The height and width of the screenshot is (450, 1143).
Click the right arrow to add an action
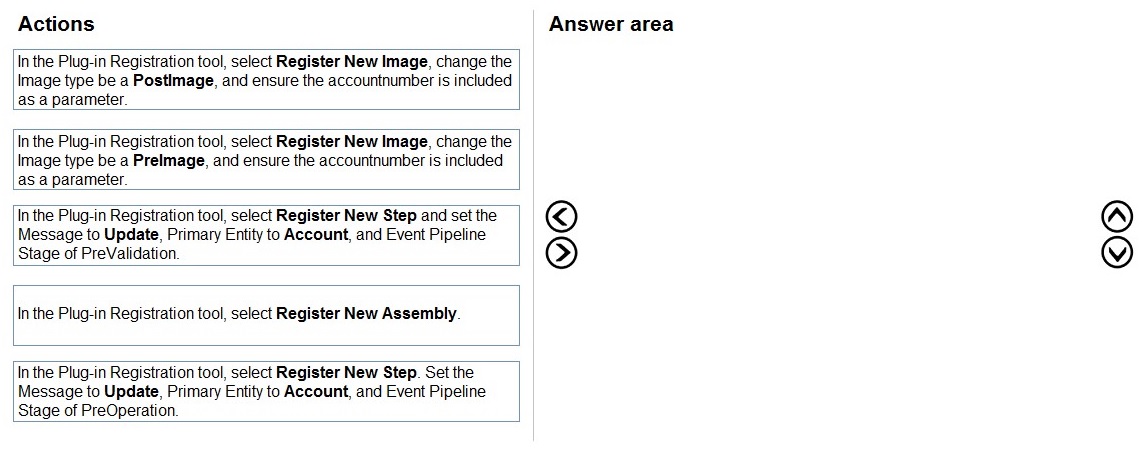tap(562, 253)
